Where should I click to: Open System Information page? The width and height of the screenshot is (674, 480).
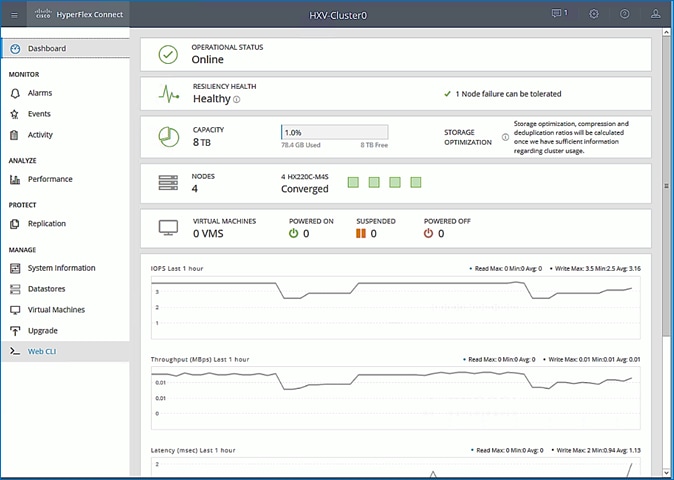pos(61,268)
